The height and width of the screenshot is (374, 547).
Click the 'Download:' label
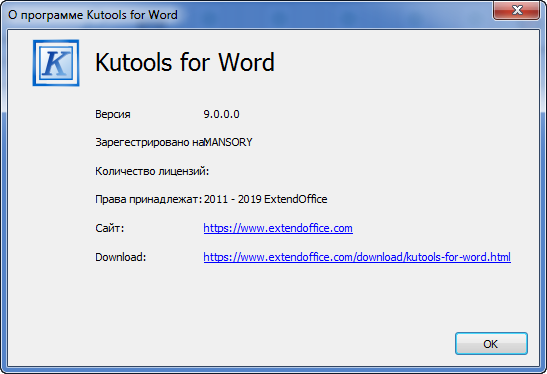tap(121, 257)
